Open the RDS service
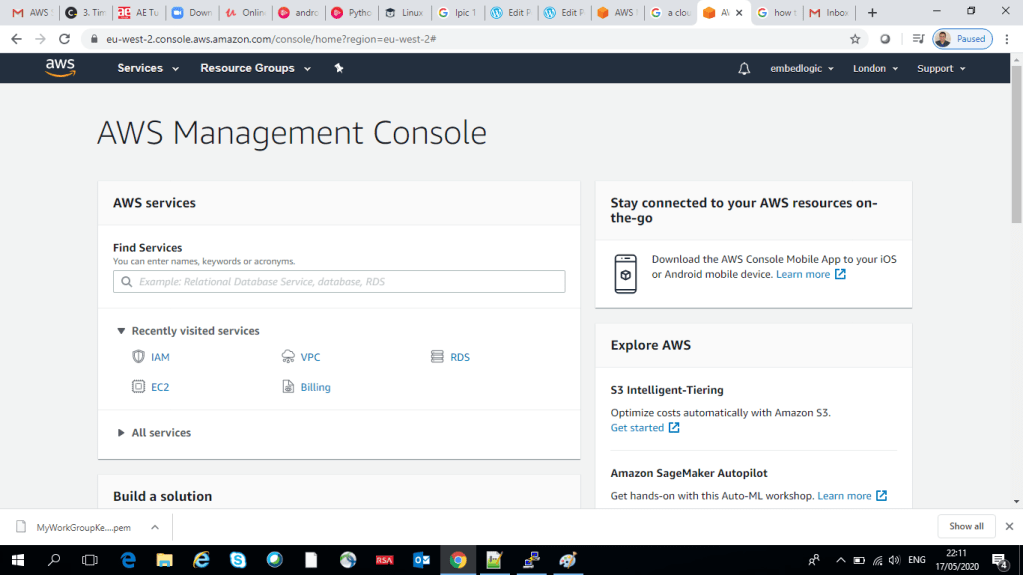 [459, 357]
